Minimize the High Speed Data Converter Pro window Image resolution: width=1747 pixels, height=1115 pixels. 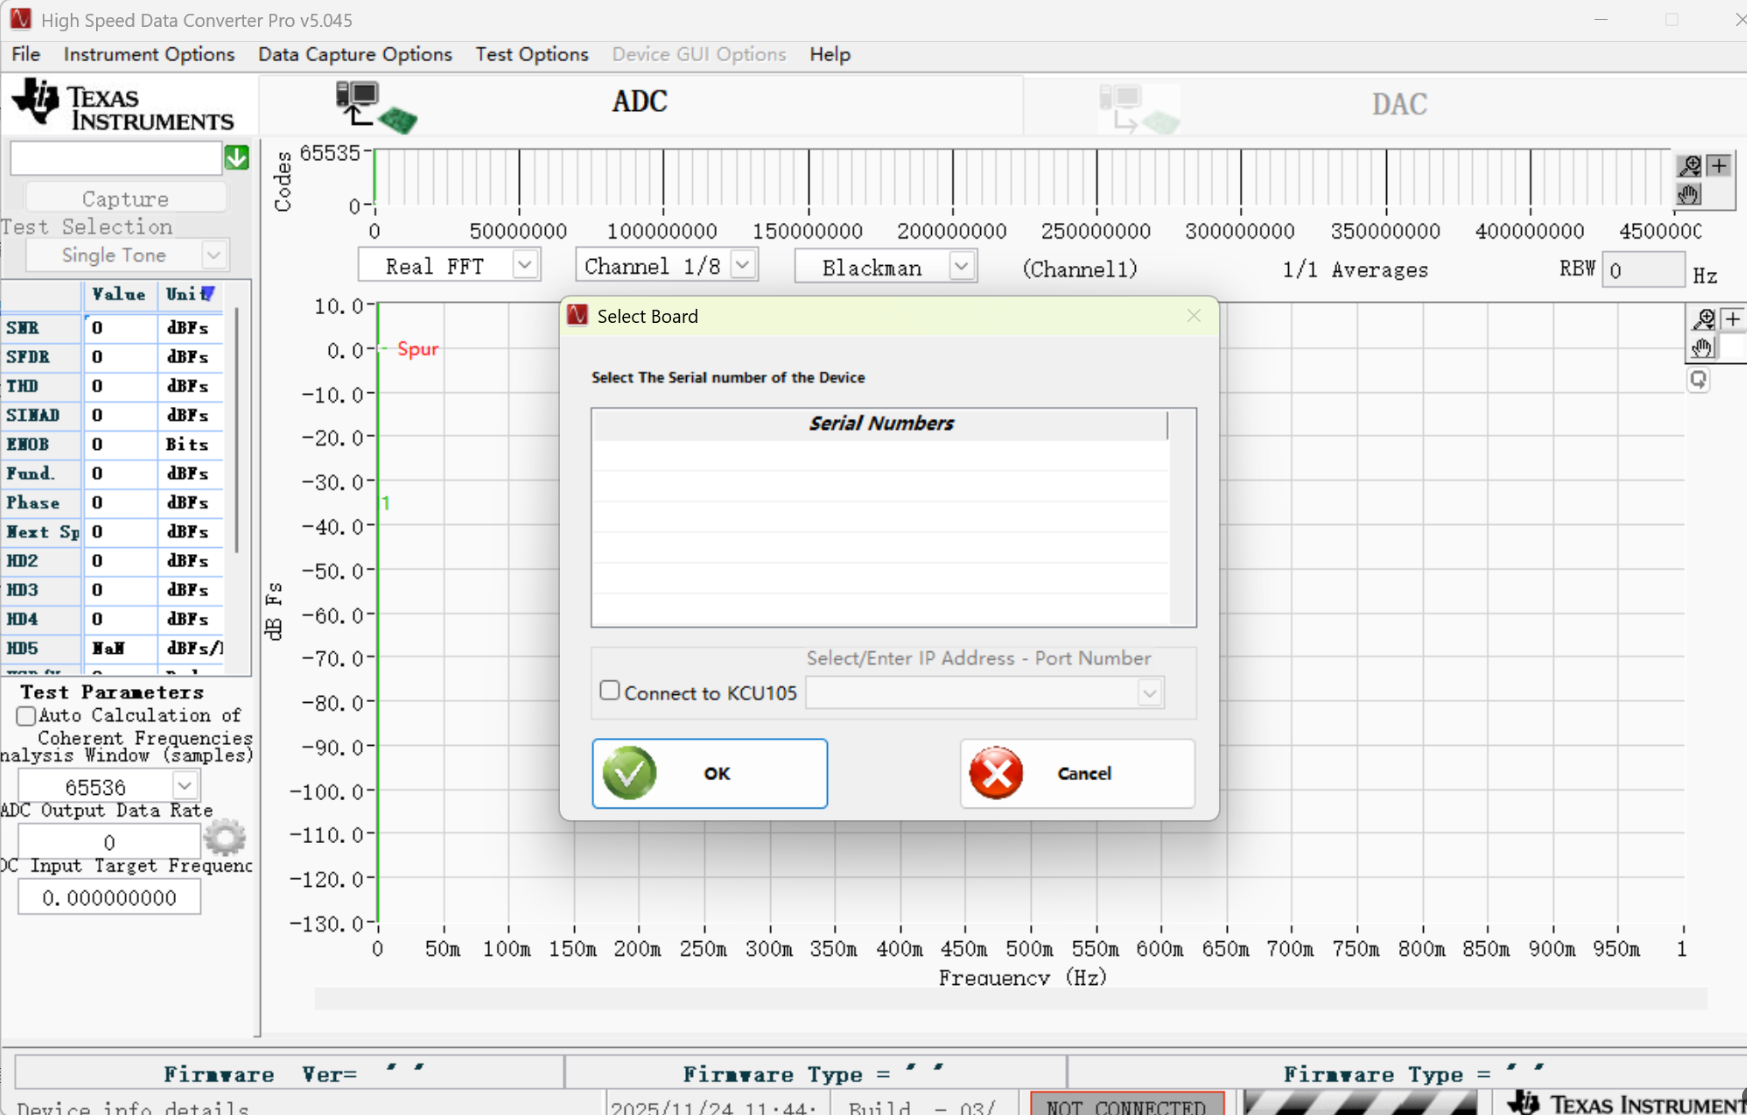tap(1601, 20)
